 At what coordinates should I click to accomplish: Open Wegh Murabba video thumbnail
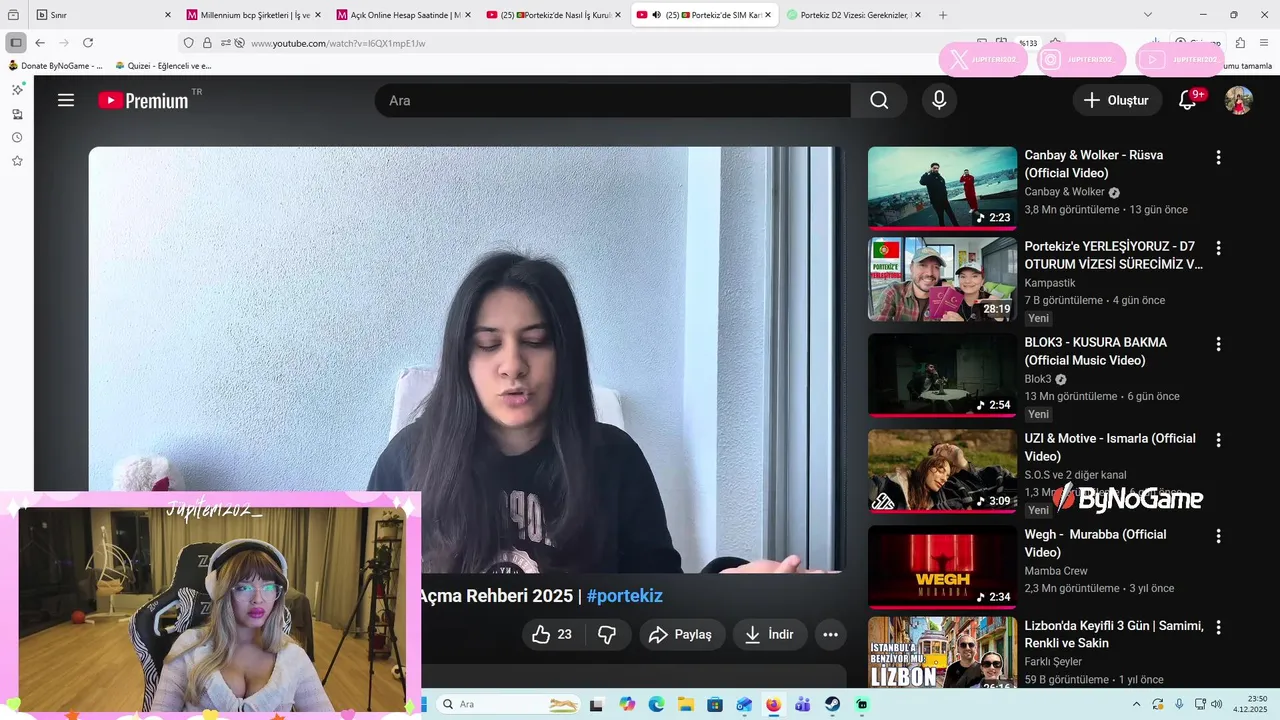click(942, 567)
